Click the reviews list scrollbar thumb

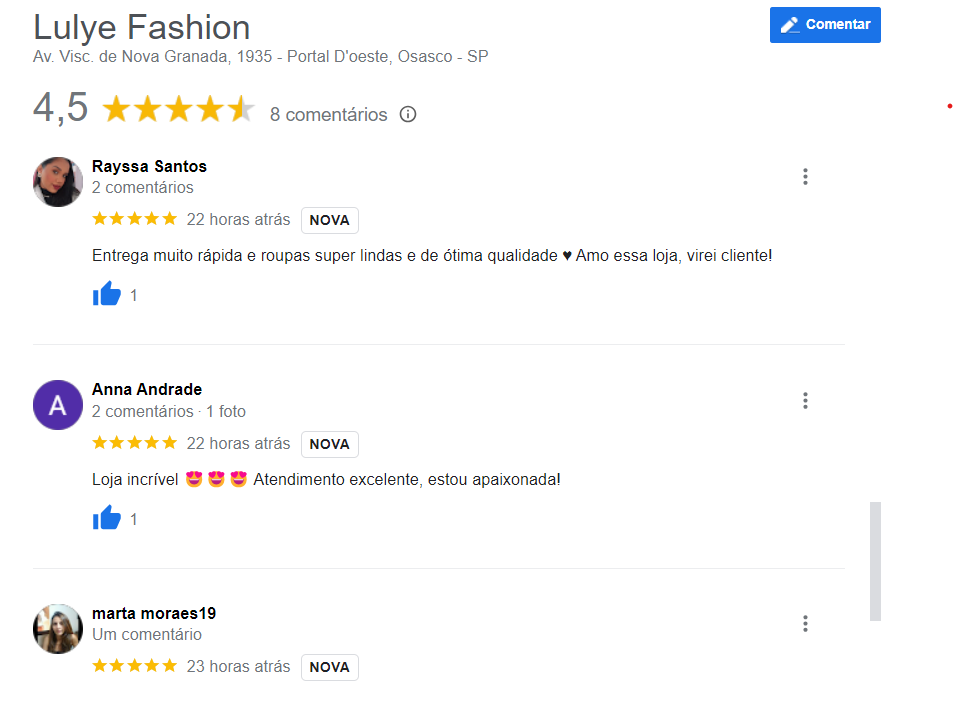[x=876, y=561]
